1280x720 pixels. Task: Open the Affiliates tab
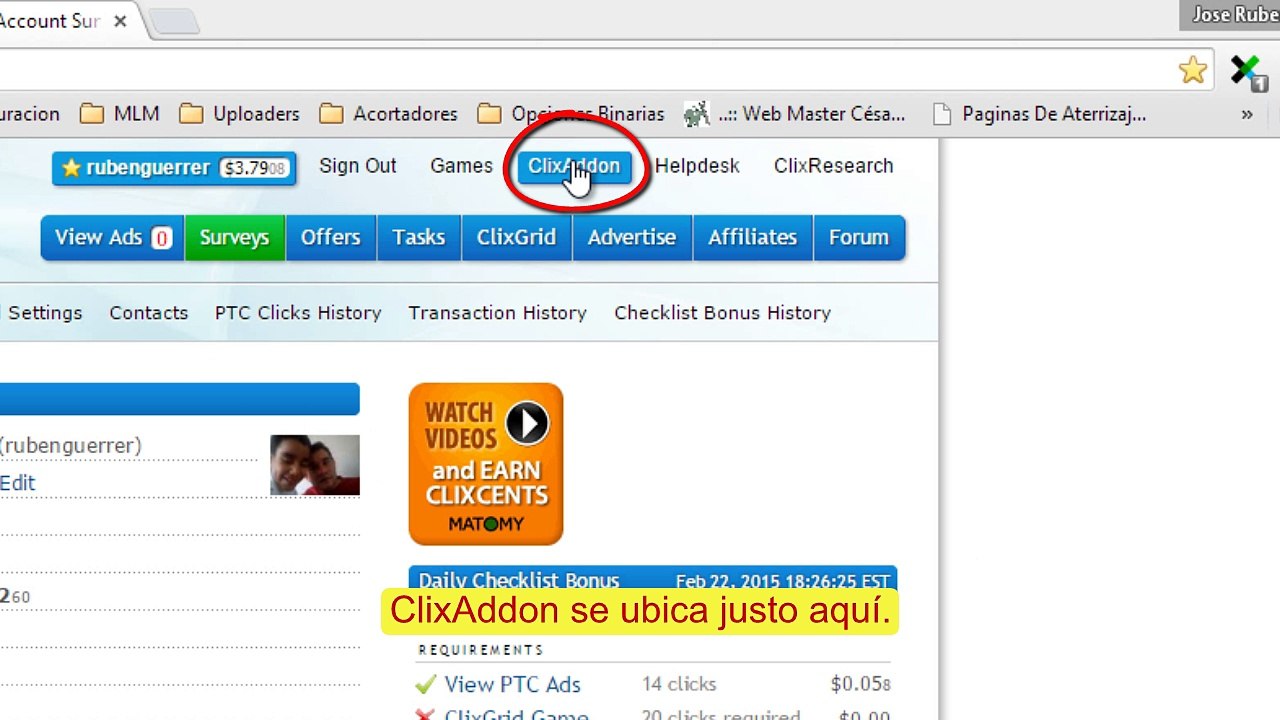[752, 238]
